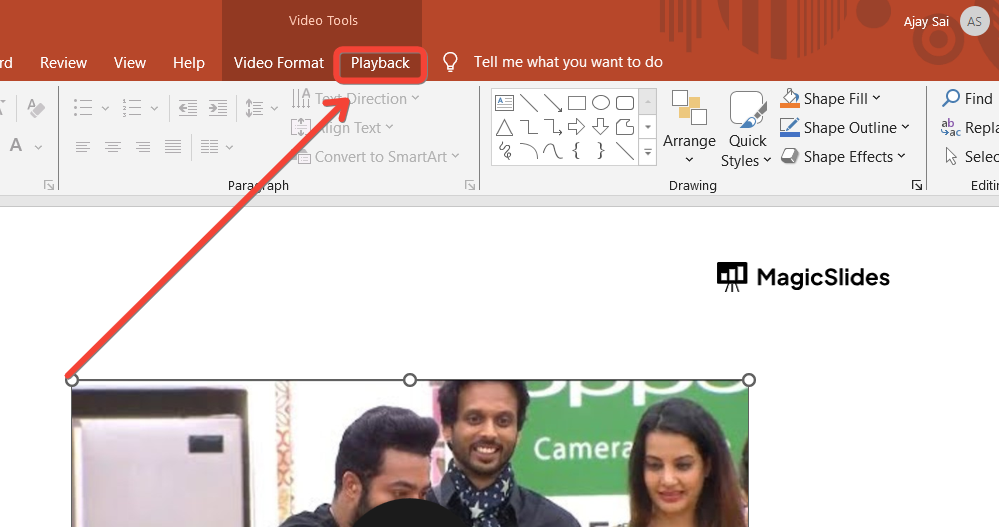
Task: Click the Find magnifier icon
Action: [x=951, y=98]
